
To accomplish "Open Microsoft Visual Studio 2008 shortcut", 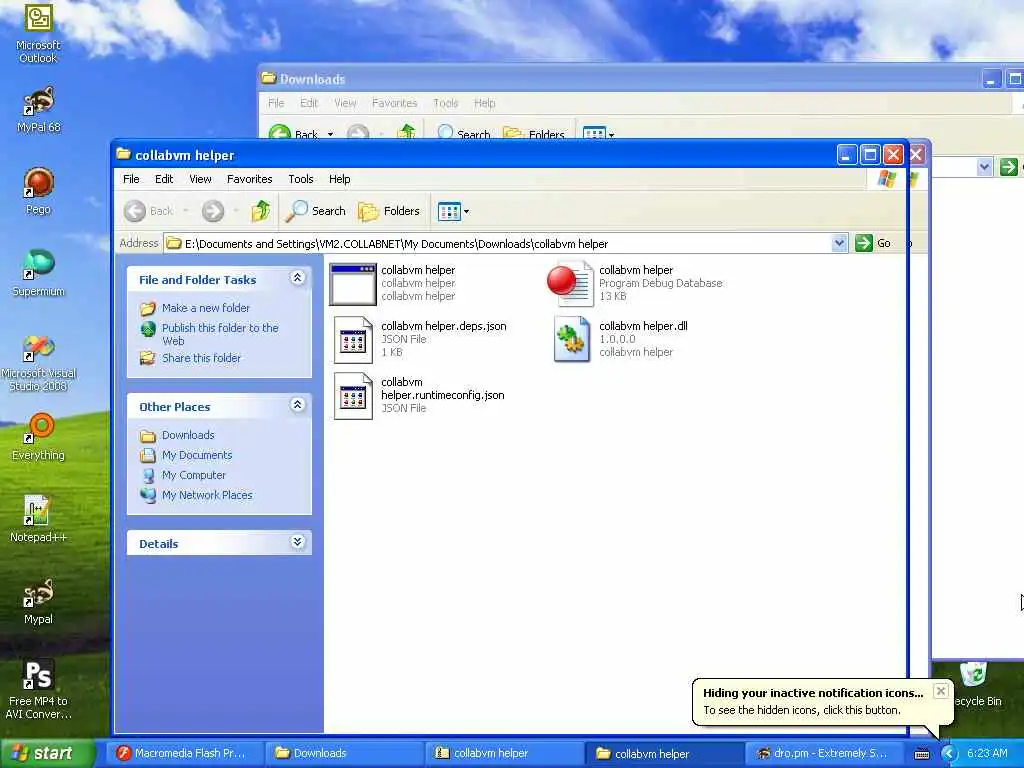I will tap(38, 363).
